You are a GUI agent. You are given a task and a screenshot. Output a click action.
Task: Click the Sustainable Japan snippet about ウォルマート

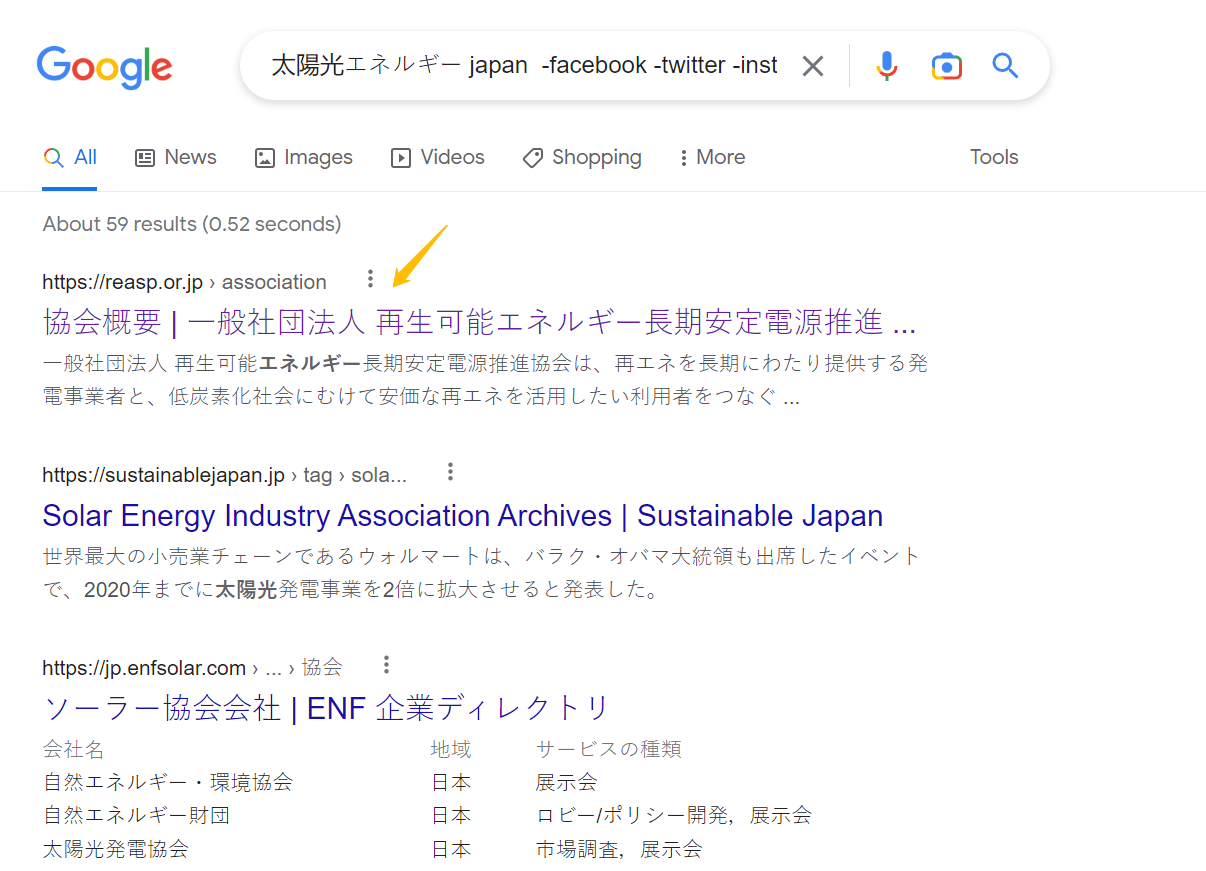point(481,573)
